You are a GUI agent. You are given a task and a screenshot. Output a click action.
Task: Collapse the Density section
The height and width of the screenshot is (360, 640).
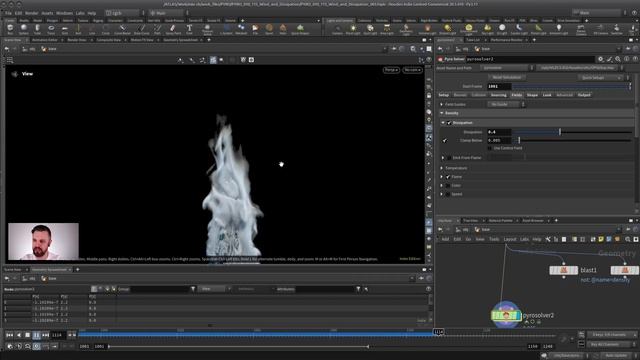click(x=442, y=113)
